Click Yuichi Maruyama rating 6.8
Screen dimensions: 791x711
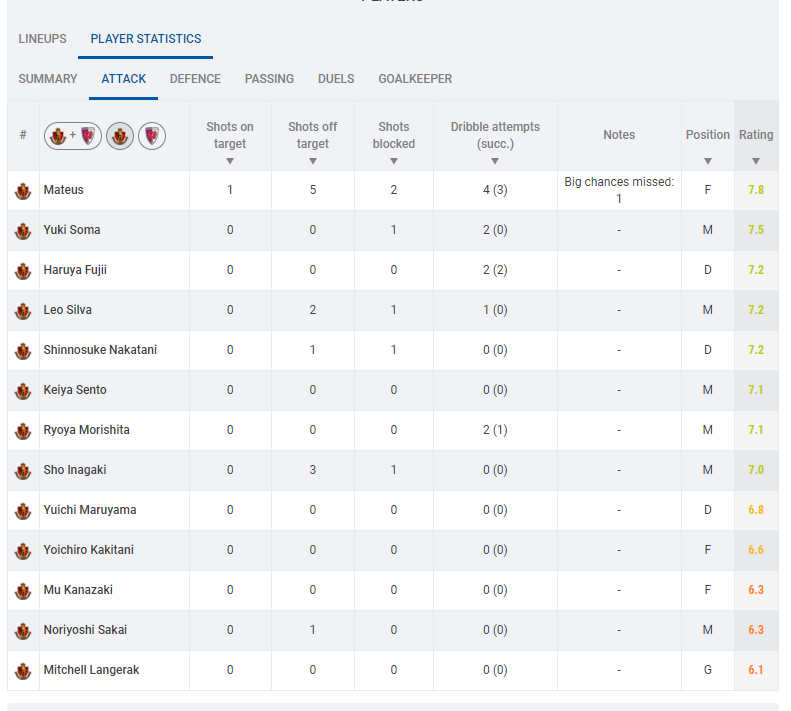756,510
